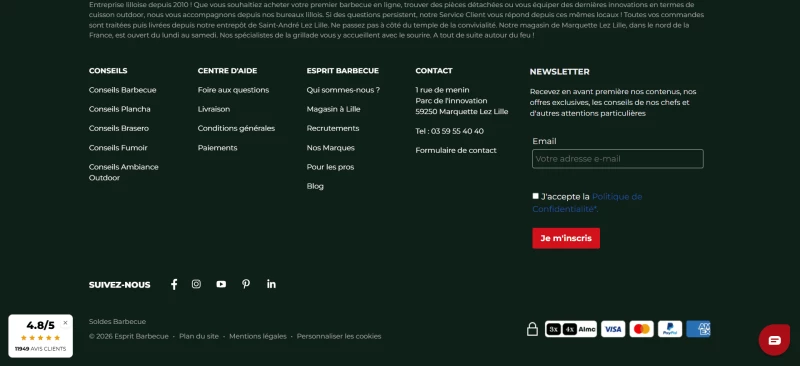Open Qui sommes-nous ? link
The height and width of the screenshot is (366, 800).
coord(343,90)
